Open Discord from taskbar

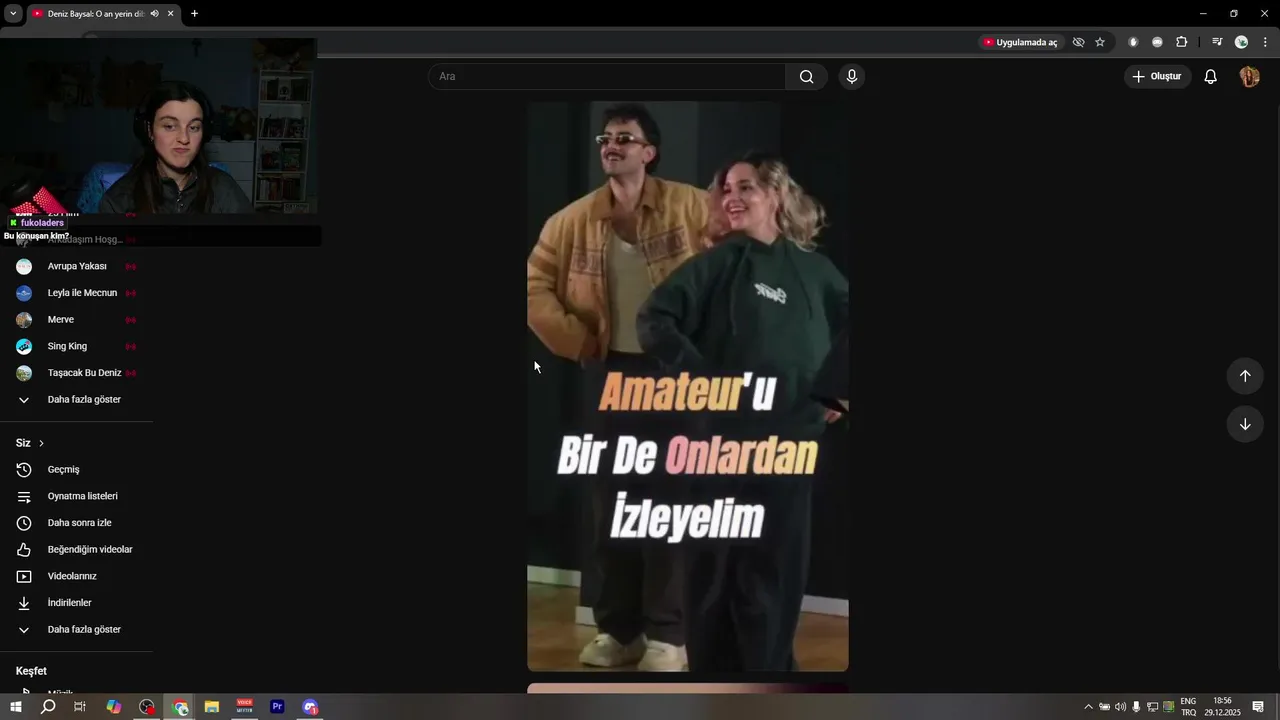click(310, 707)
